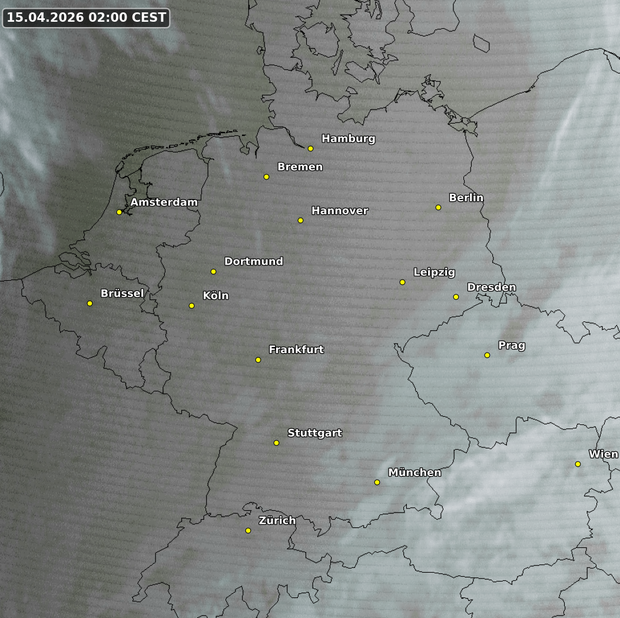Click the yellow marker dot for Zürich
Image resolution: width=620 pixels, height=618 pixels.
(x=248, y=531)
